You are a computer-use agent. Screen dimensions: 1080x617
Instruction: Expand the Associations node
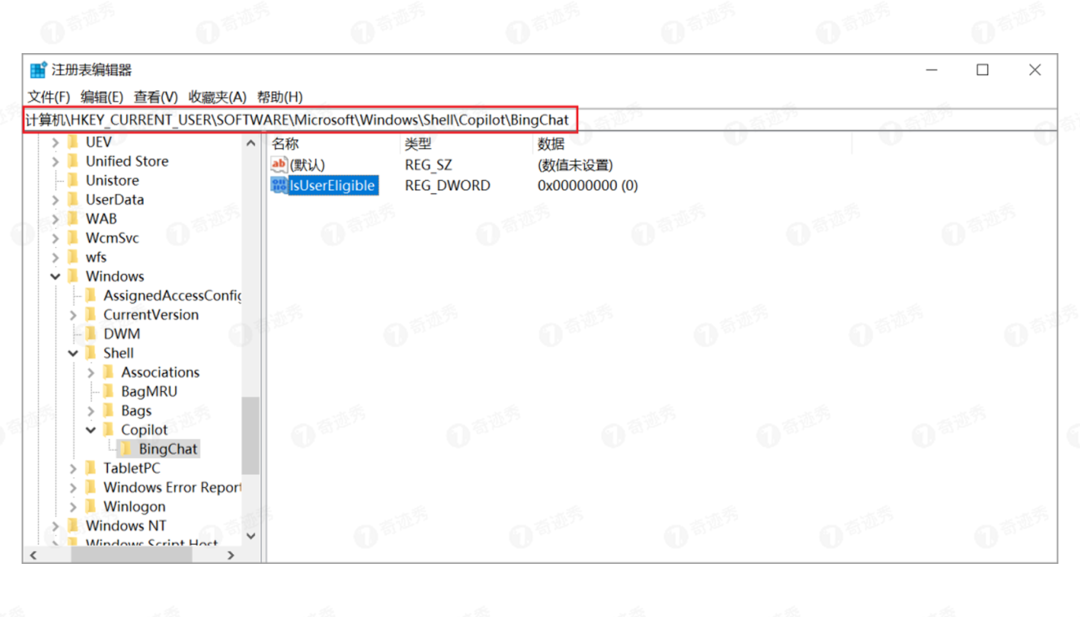(x=92, y=373)
